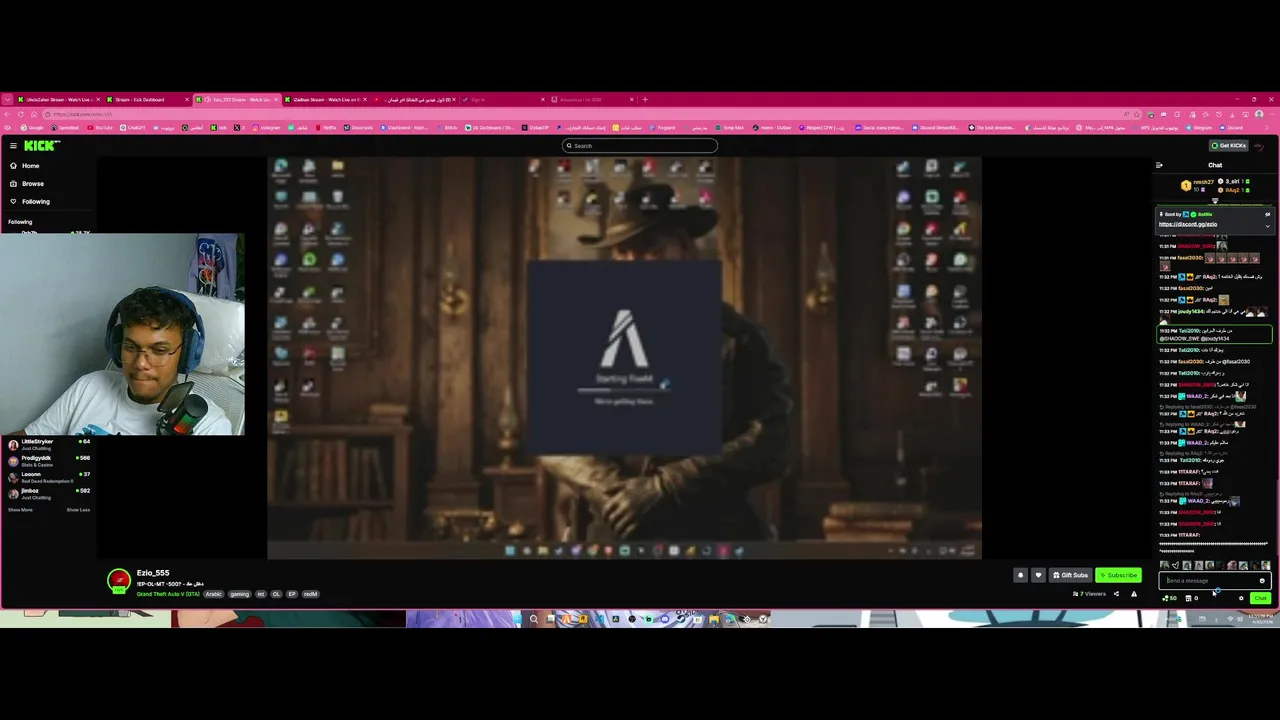Share the stream using share icon
This screenshot has height=720, width=1280.
point(1116,594)
